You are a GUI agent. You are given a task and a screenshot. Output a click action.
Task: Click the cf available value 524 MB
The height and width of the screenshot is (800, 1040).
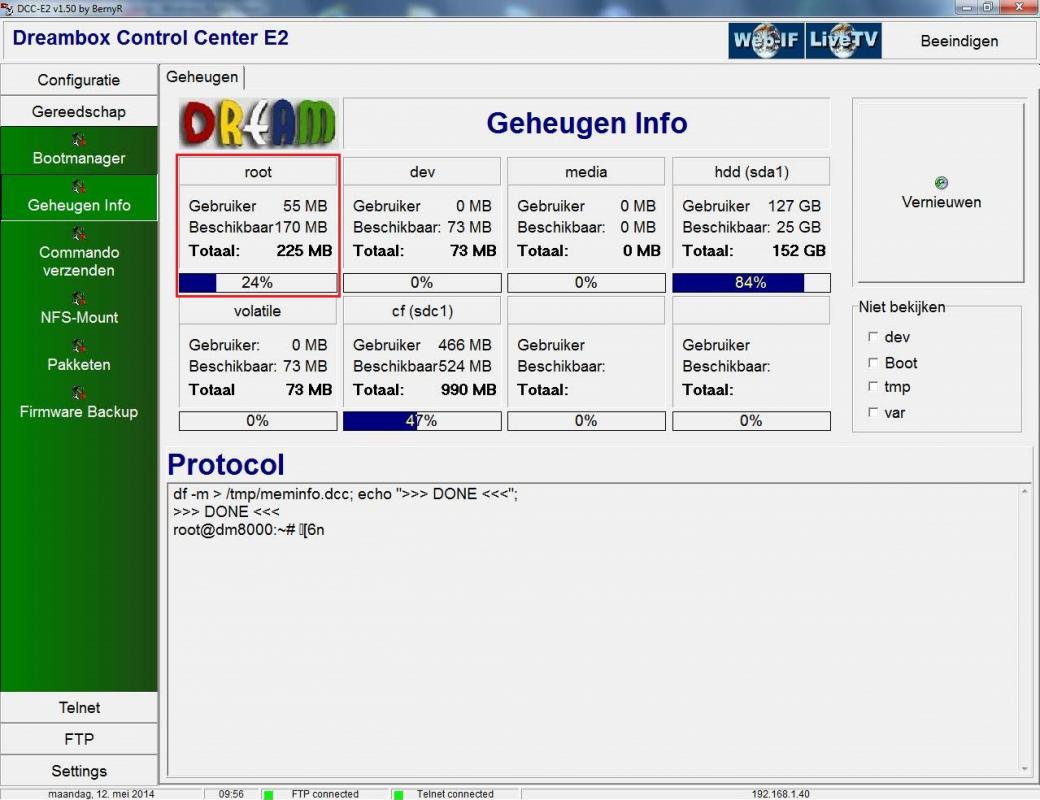click(464, 366)
